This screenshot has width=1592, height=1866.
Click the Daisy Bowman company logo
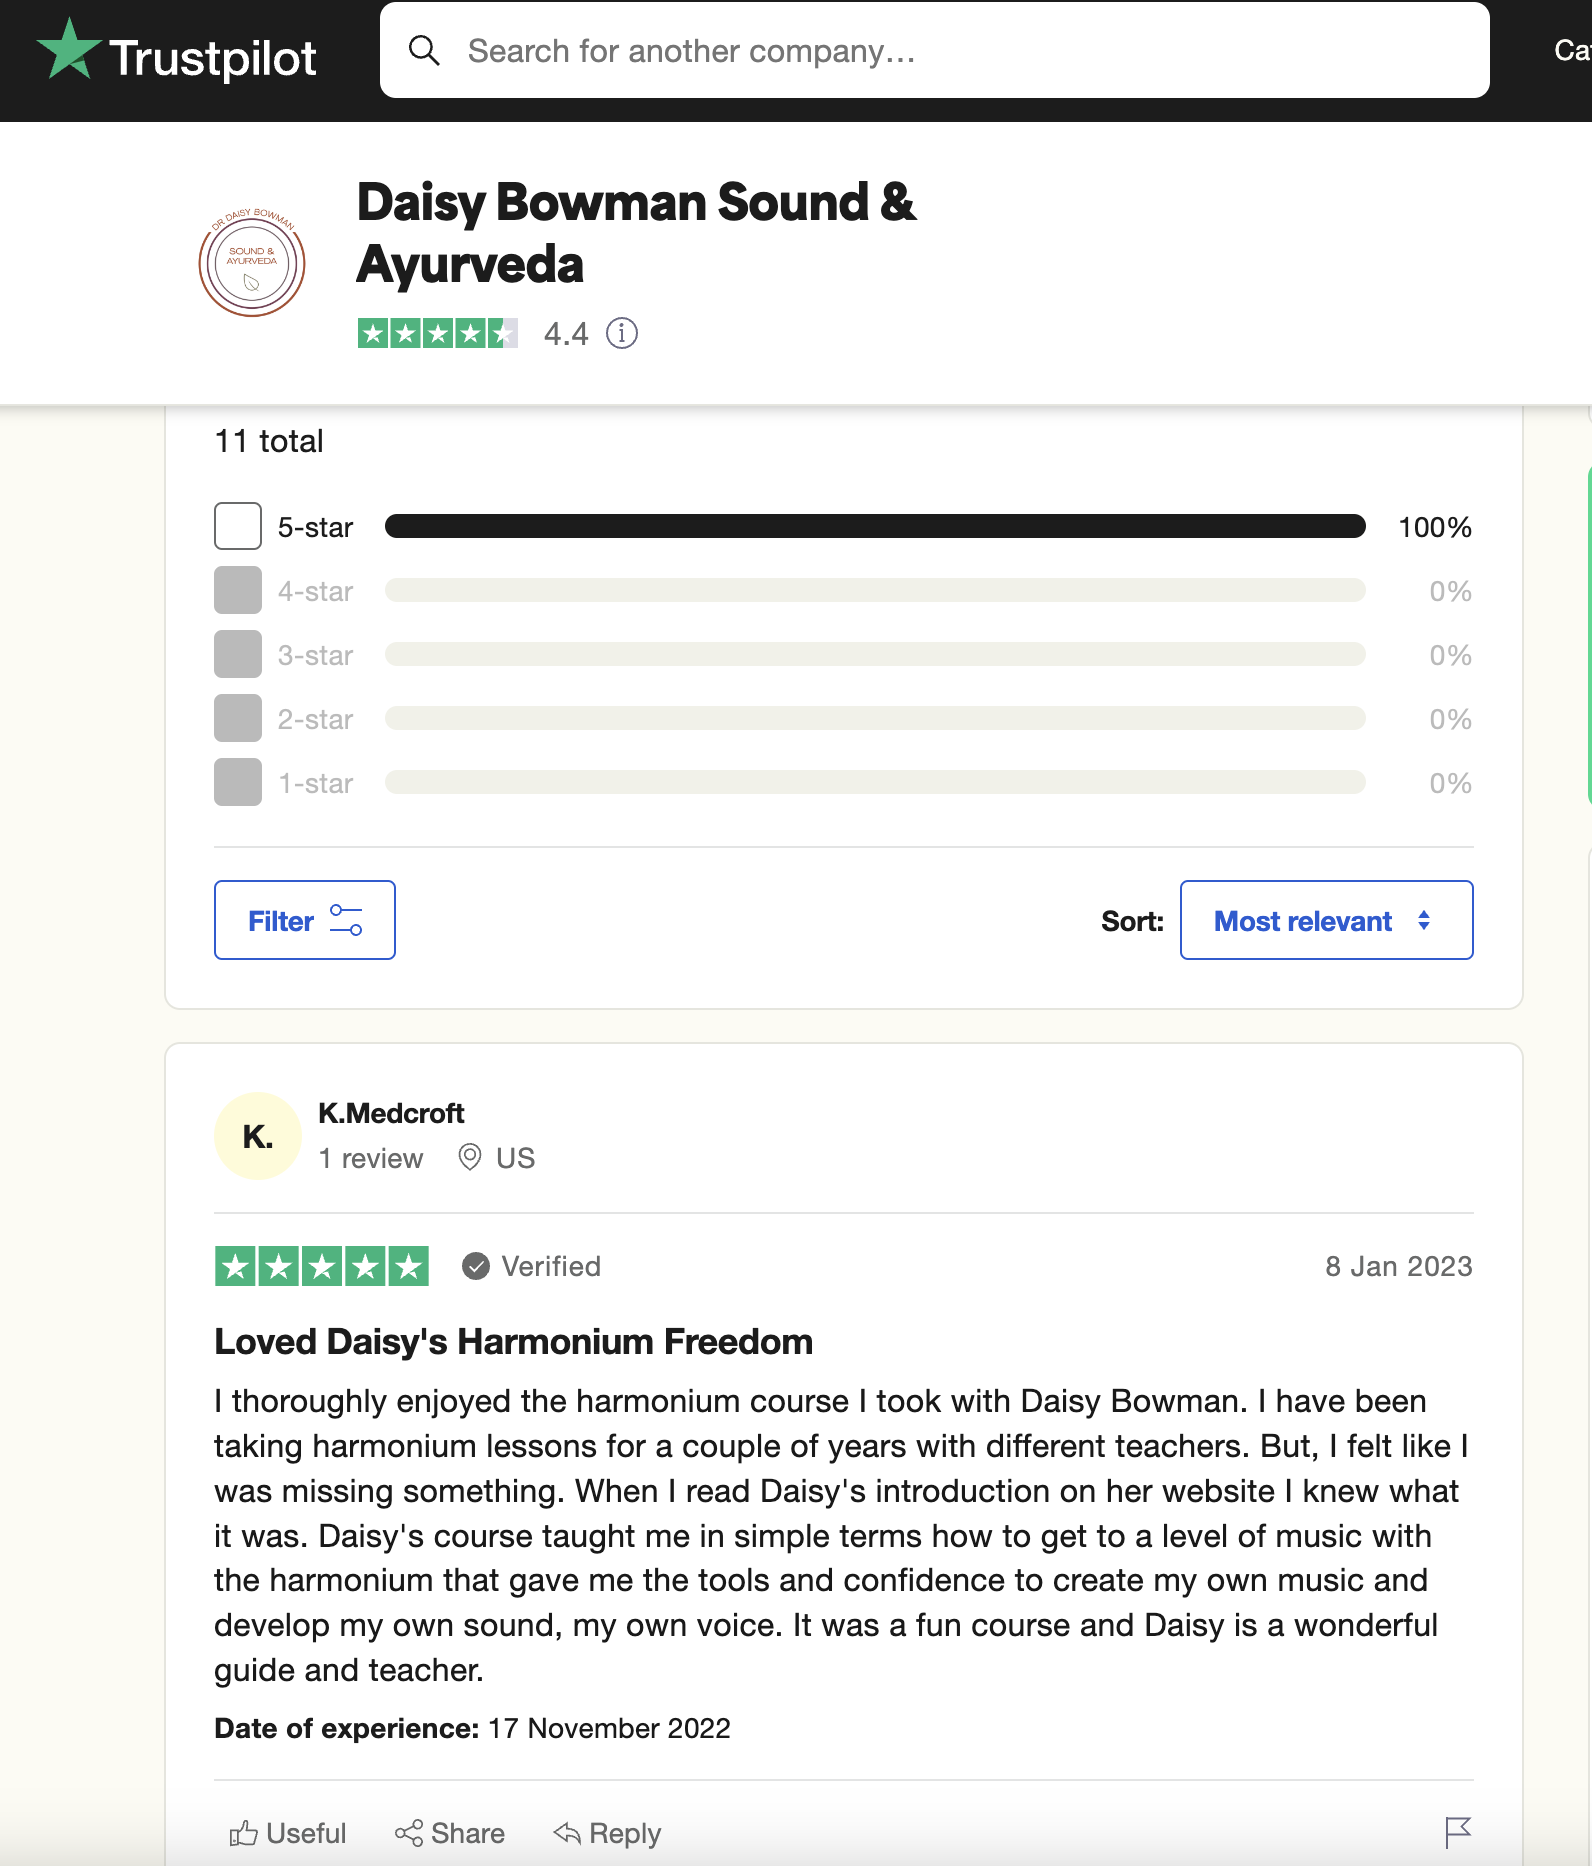[252, 264]
